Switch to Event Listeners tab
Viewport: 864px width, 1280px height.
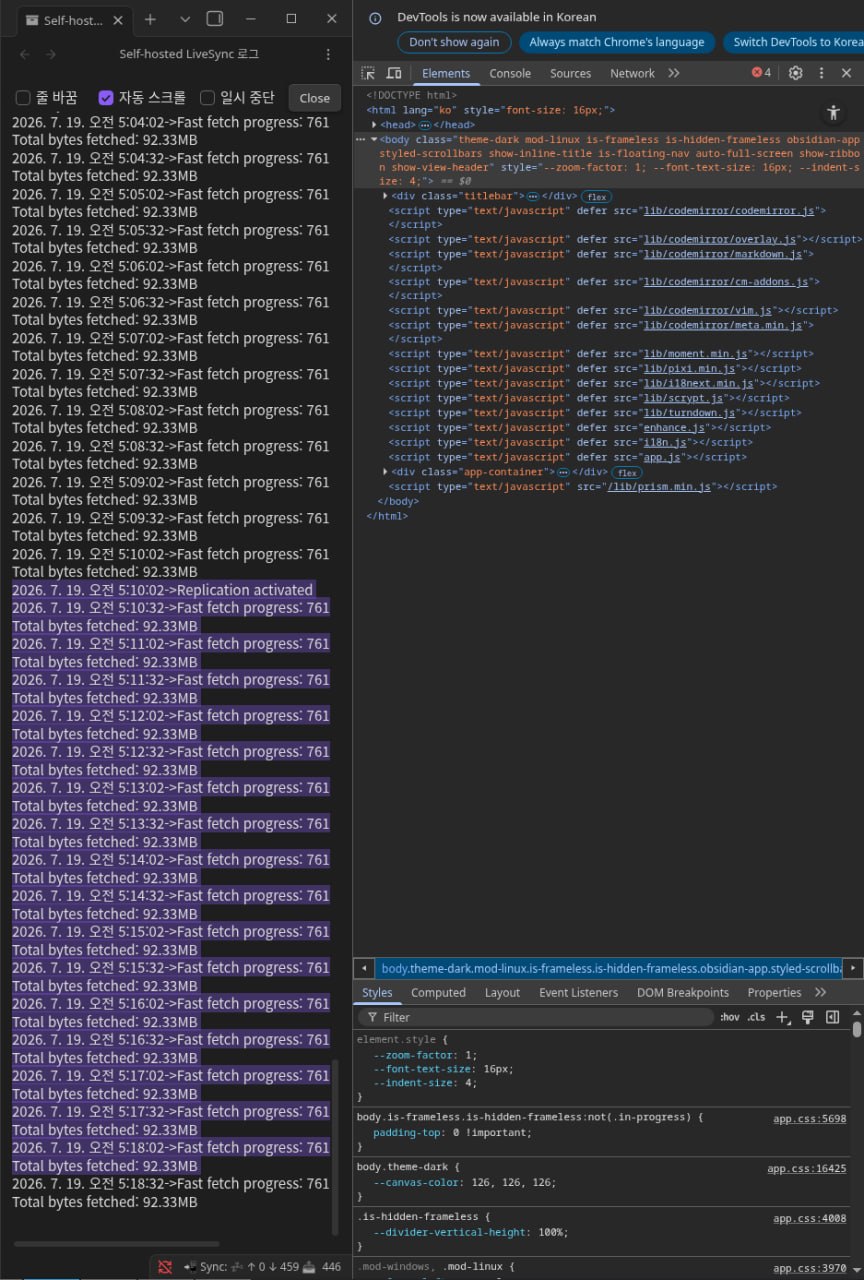[x=578, y=993]
